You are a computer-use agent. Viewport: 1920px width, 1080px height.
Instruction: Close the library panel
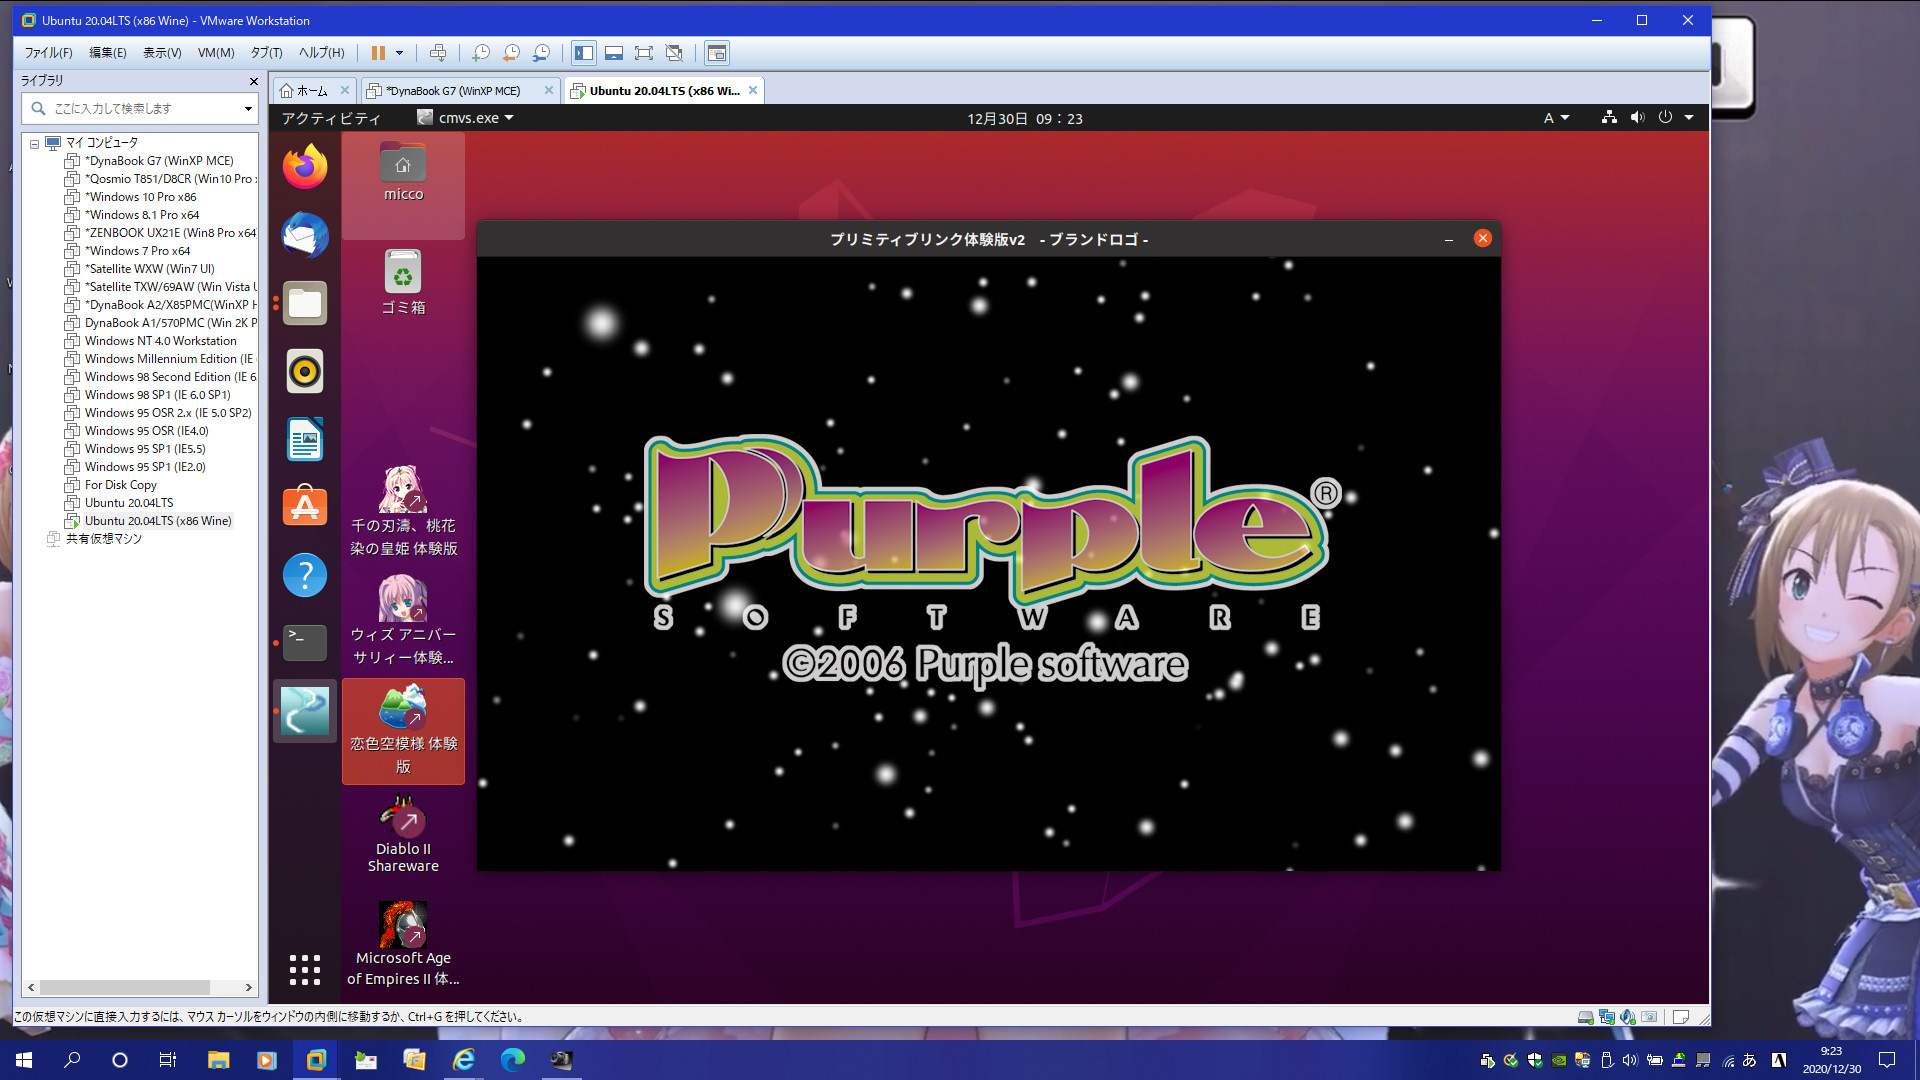253,81
